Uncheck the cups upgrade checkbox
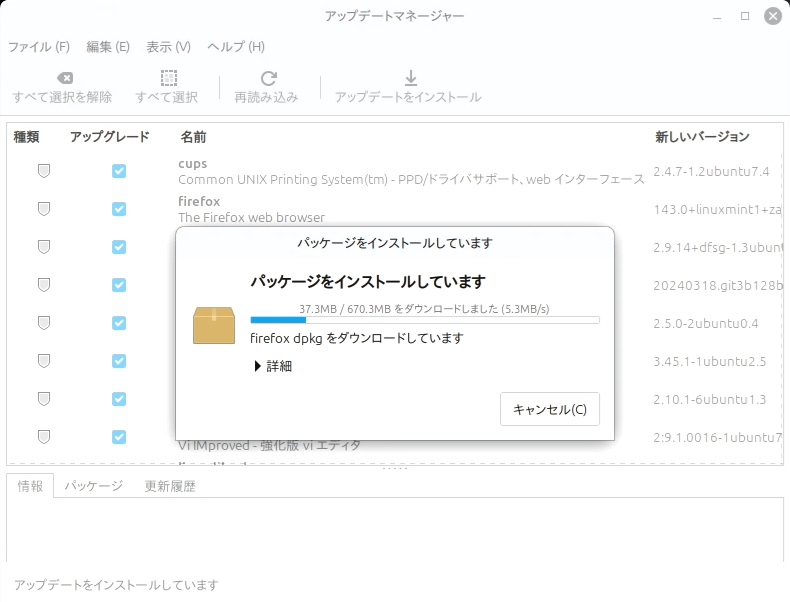This screenshot has height=602, width=790. (119, 171)
